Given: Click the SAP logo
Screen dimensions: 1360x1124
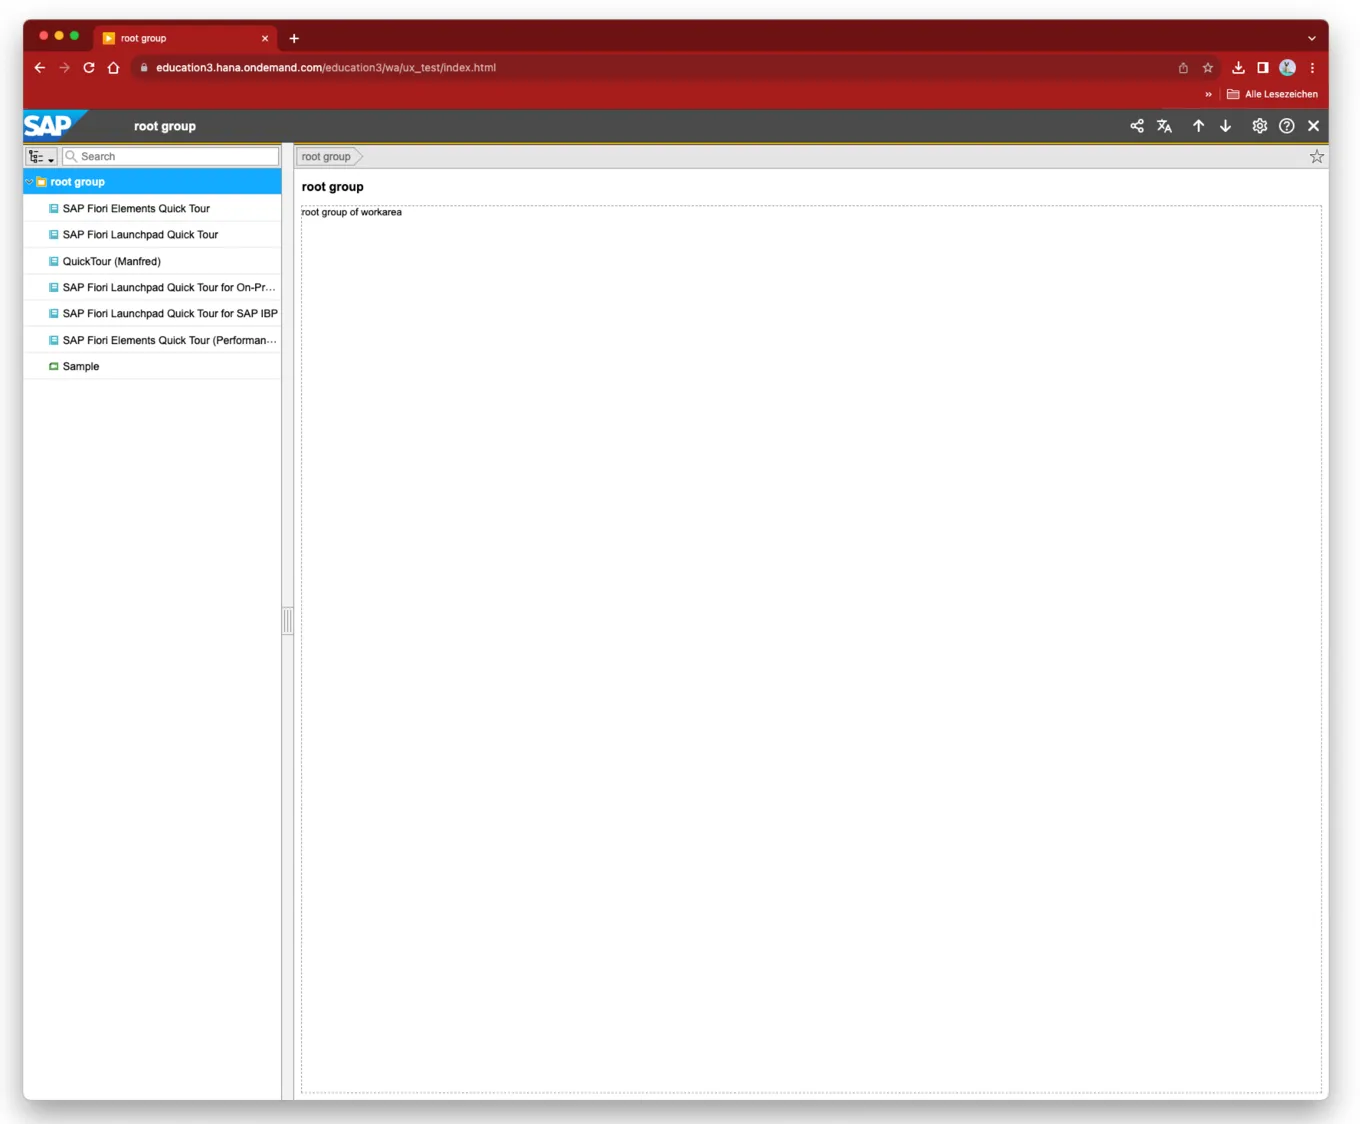Looking at the screenshot, I should [x=48, y=126].
